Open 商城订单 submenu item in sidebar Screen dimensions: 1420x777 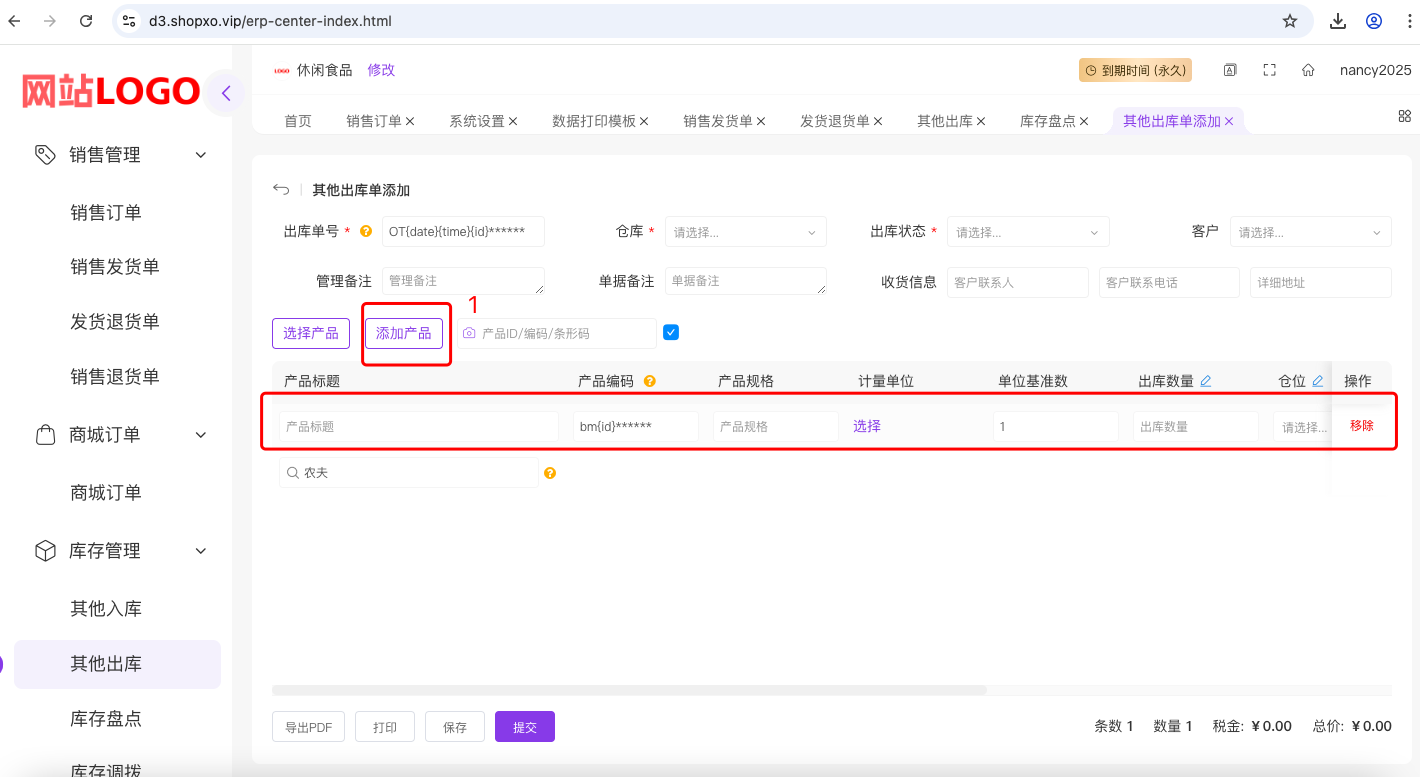[x=106, y=493]
